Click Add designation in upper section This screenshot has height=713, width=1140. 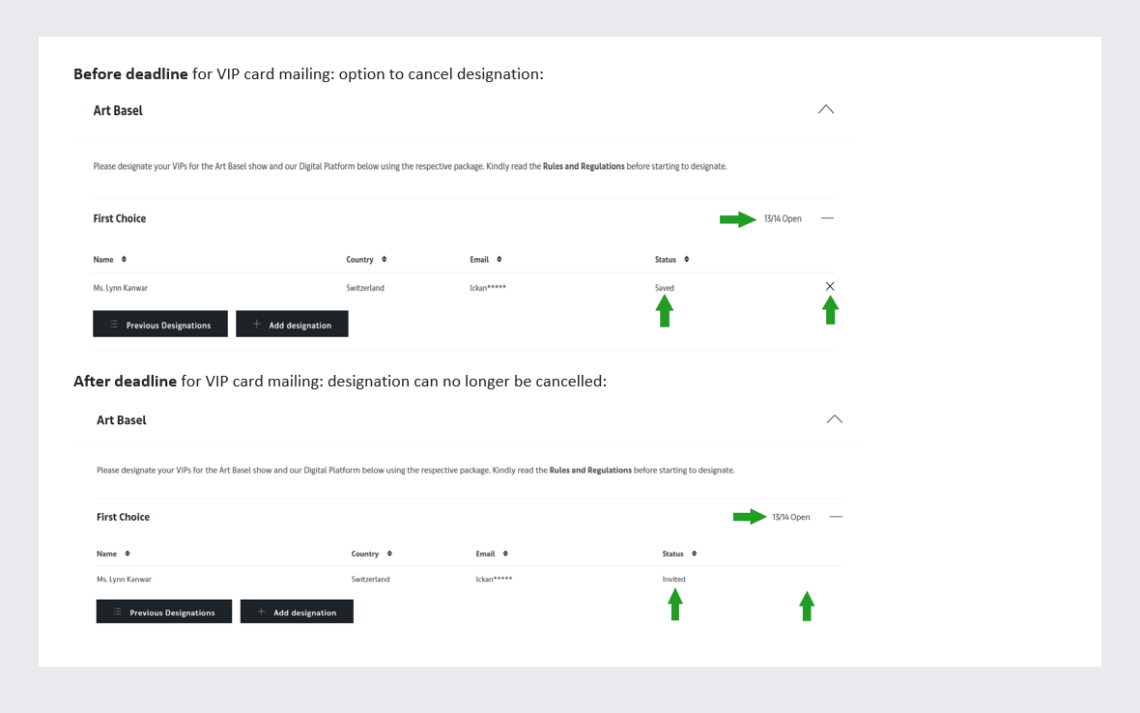[292, 324]
